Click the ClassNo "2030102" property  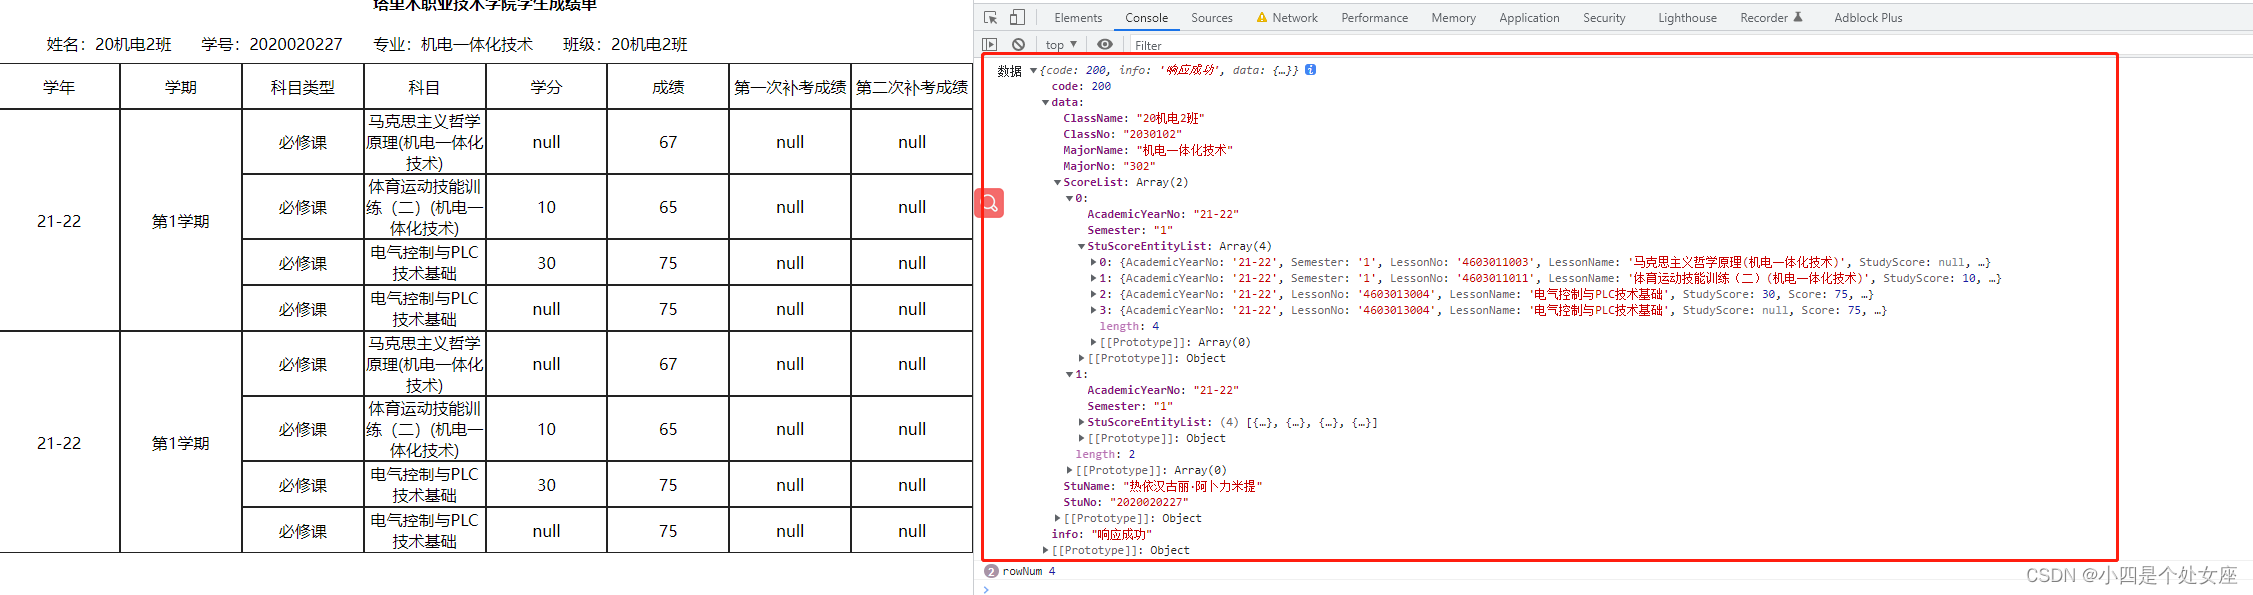click(x=1122, y=134)
